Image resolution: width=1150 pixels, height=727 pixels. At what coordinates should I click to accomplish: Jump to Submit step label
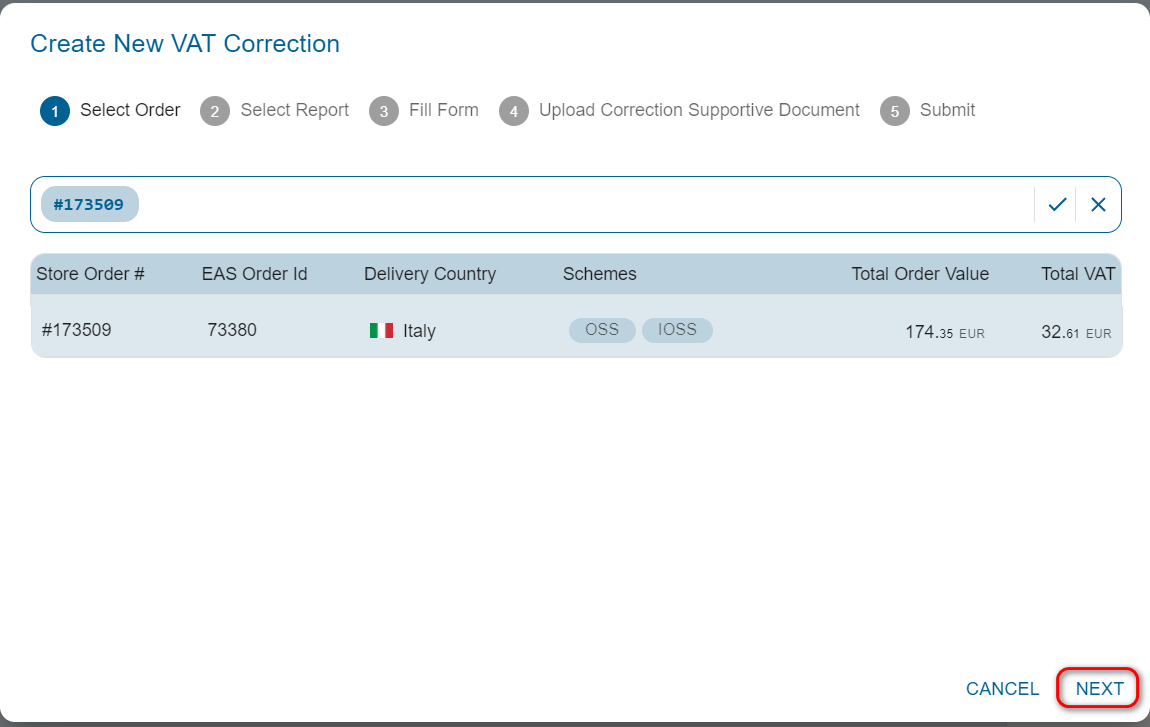click(x=947, y=110)
